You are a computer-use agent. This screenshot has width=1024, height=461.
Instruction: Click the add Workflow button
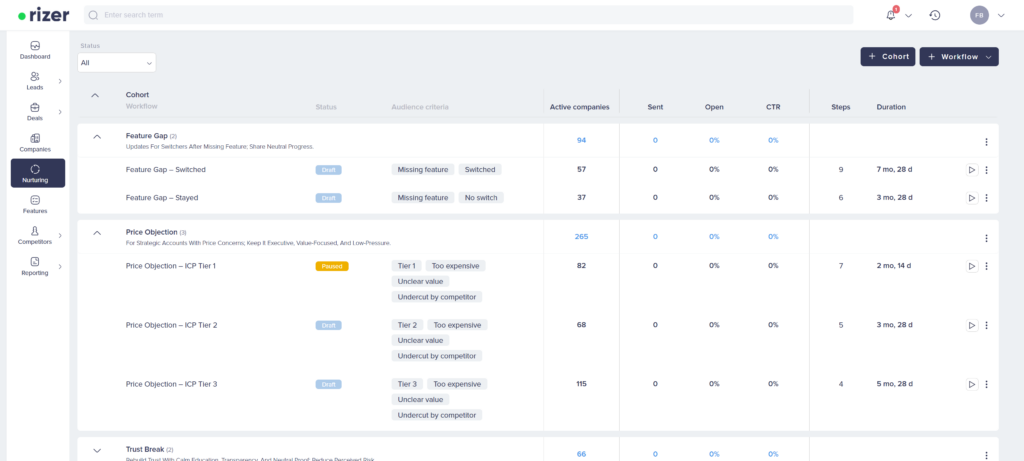pos(958,57)
